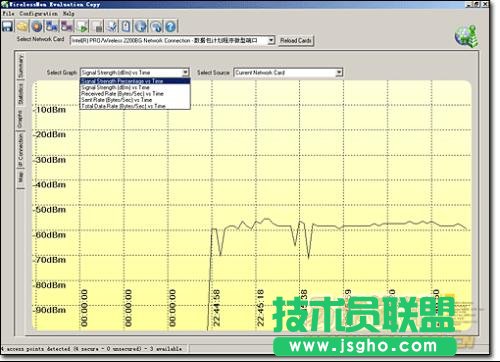Viewport: 500px width, 362px height.
Task: Open the File menu
Action: [8, 14]
